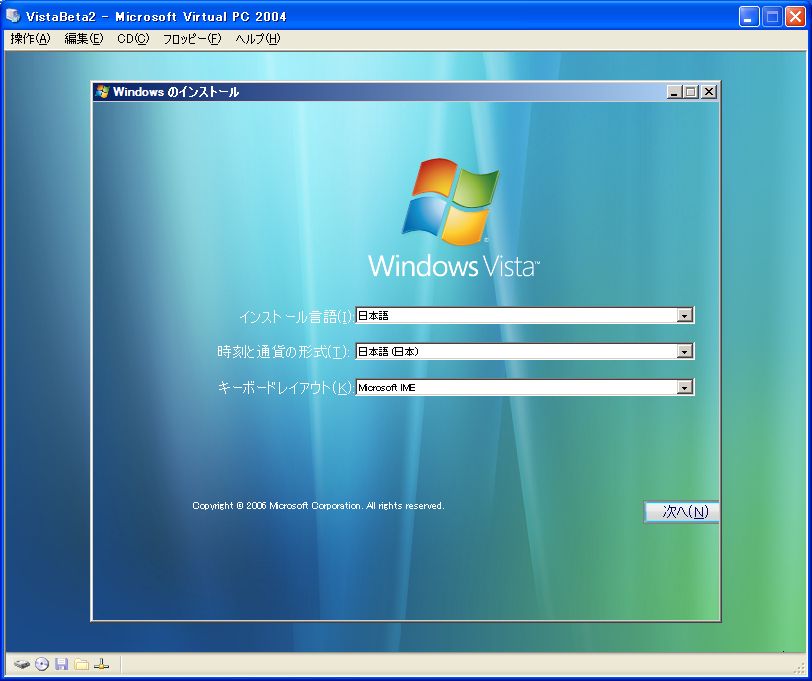Maximize the Virtual PC 2004 window
The width and height of the screenshot is (812, 681).
coord(772,17)
